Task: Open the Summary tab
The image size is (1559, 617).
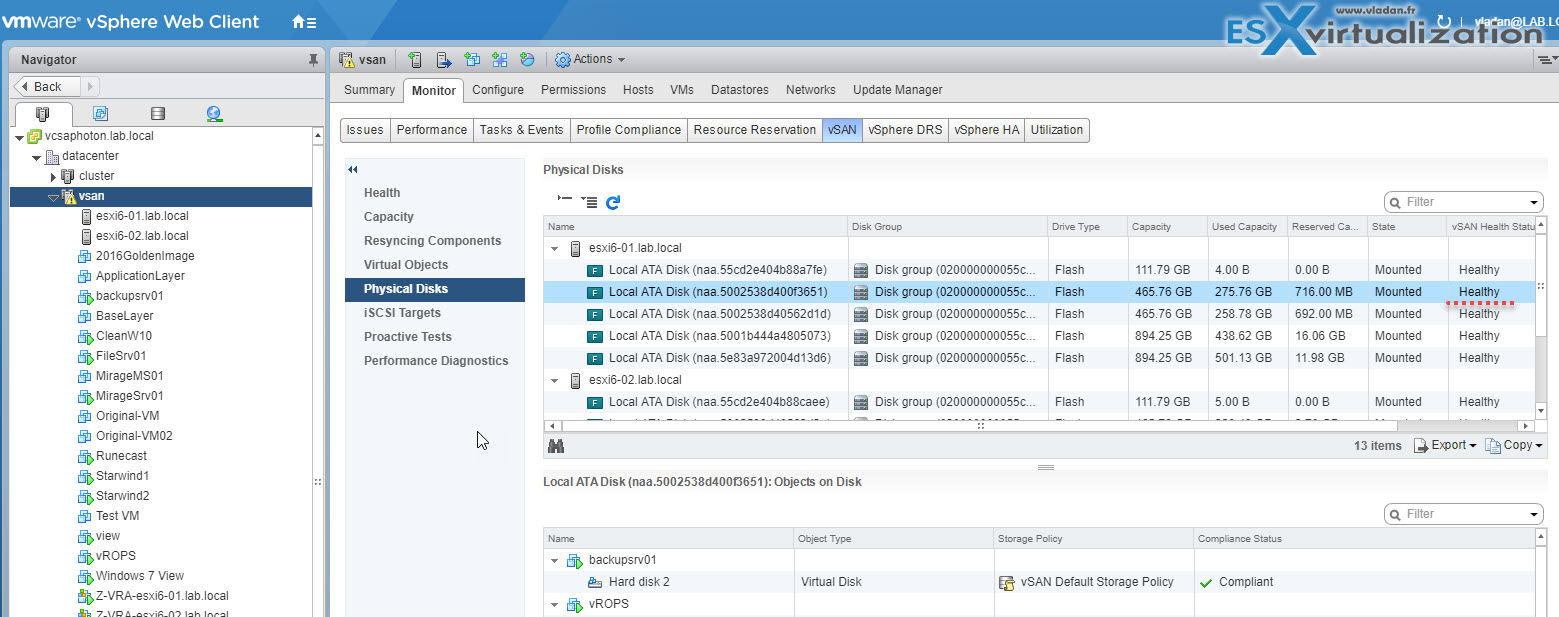Action: click(369, 90)
